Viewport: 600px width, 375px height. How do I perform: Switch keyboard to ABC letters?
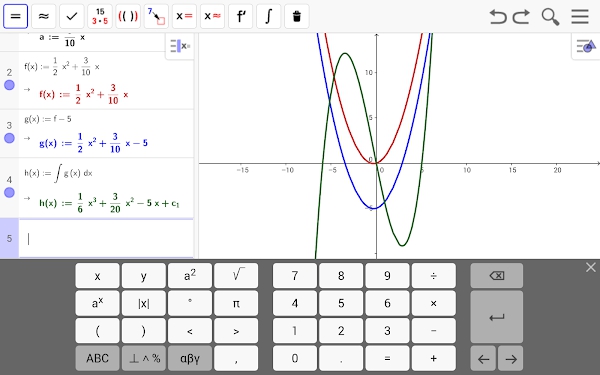tap(98, 358)
